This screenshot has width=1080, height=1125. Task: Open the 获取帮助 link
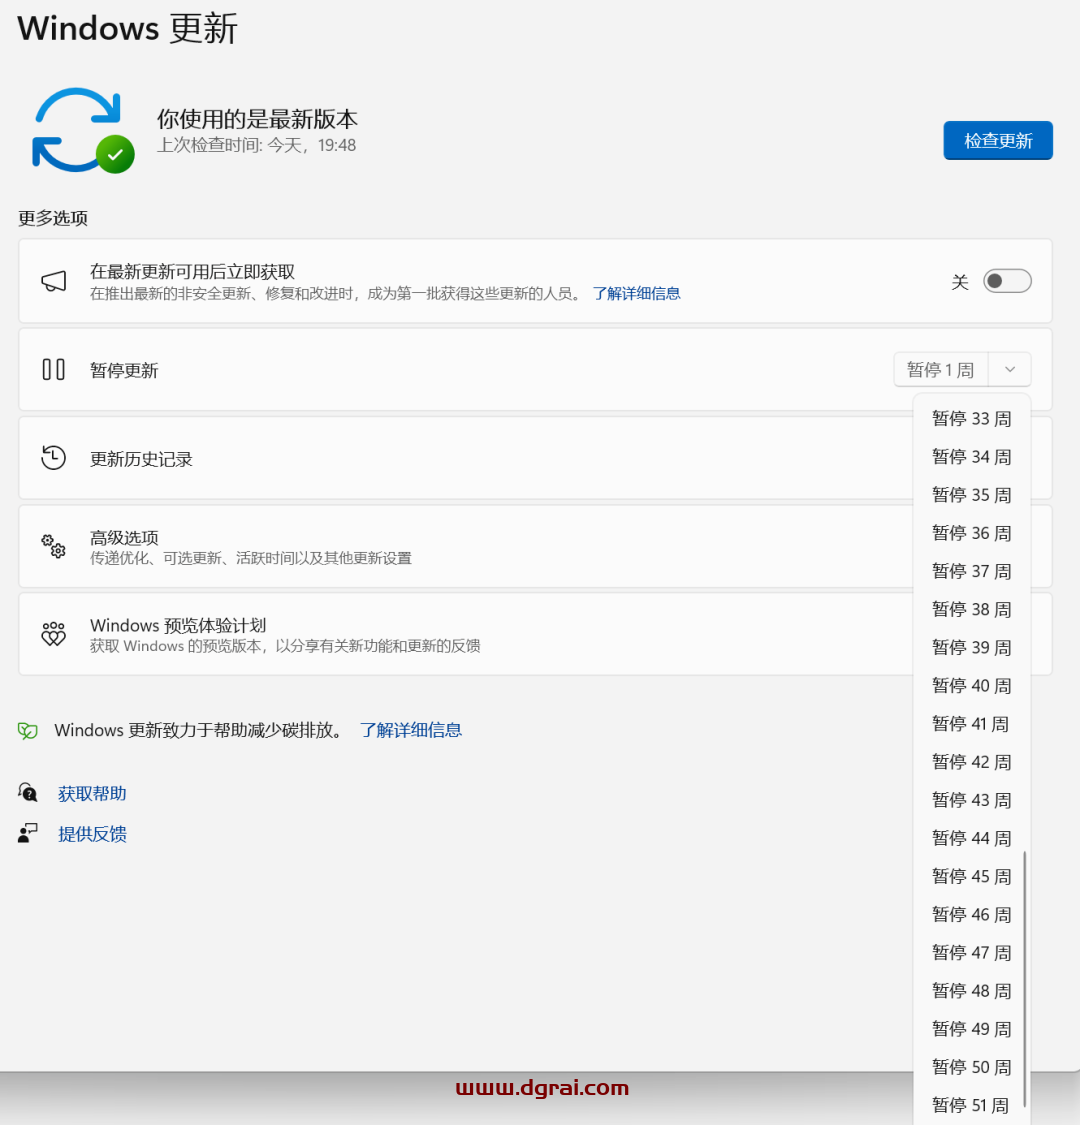point(92,794)
